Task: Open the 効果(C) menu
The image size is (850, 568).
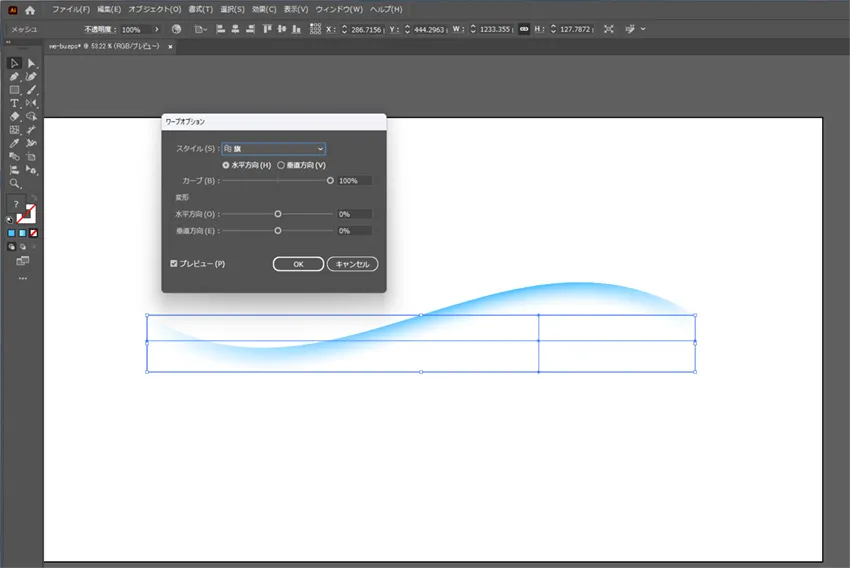Action: coord(264,9)
